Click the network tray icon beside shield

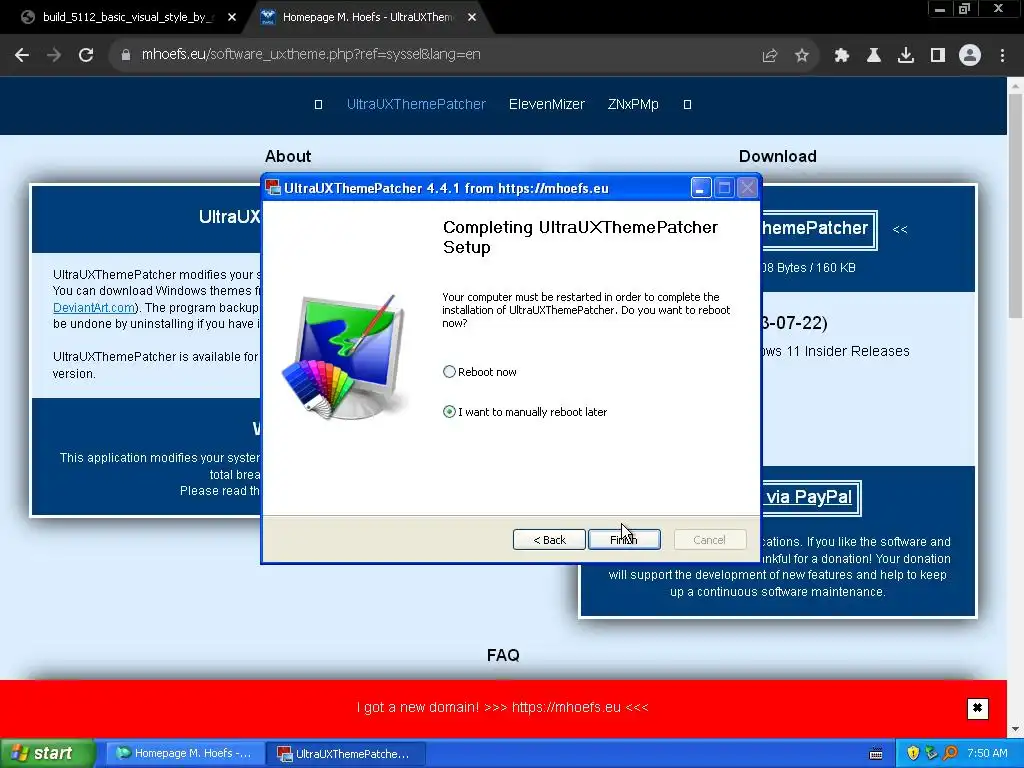(931, 753)
